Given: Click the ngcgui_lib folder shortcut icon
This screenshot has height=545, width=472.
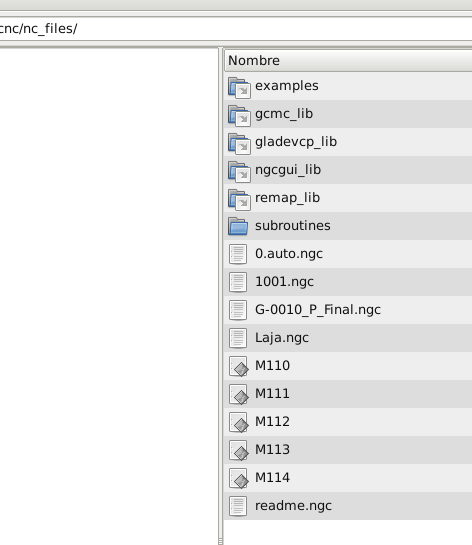Looking at the screenshot, I should coord(239,171).
